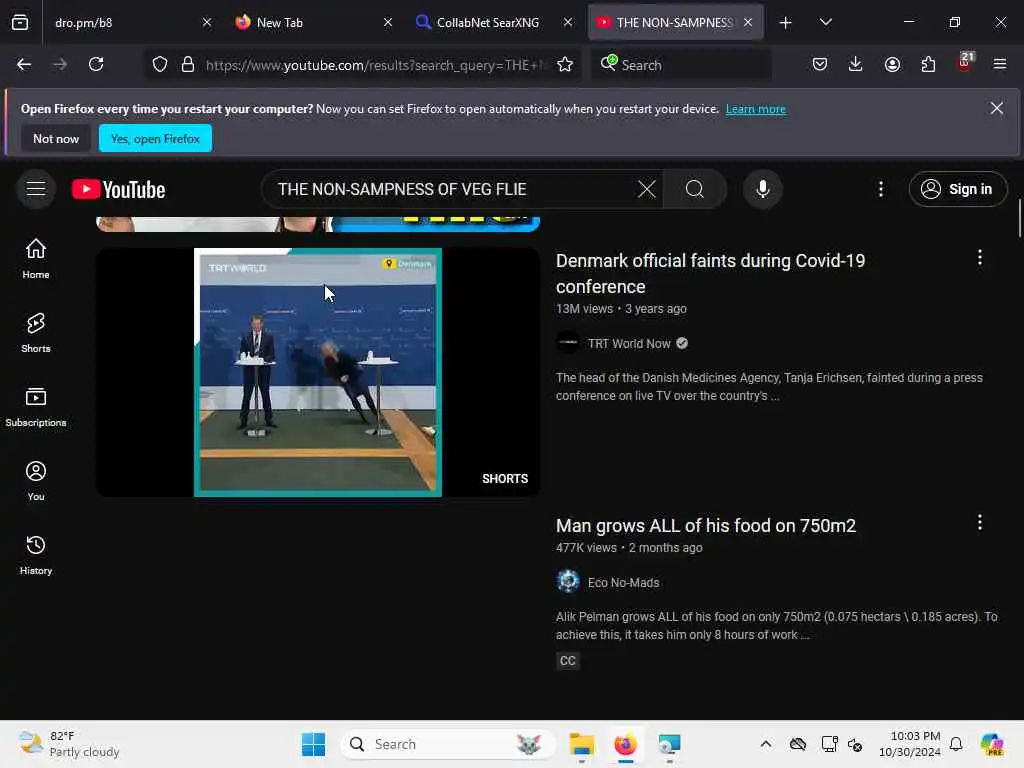View site security lock information

tap(188, 65)
